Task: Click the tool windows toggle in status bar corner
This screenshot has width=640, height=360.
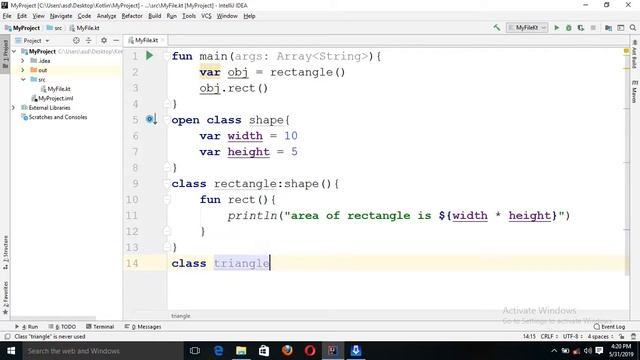Action: (7, 337)
